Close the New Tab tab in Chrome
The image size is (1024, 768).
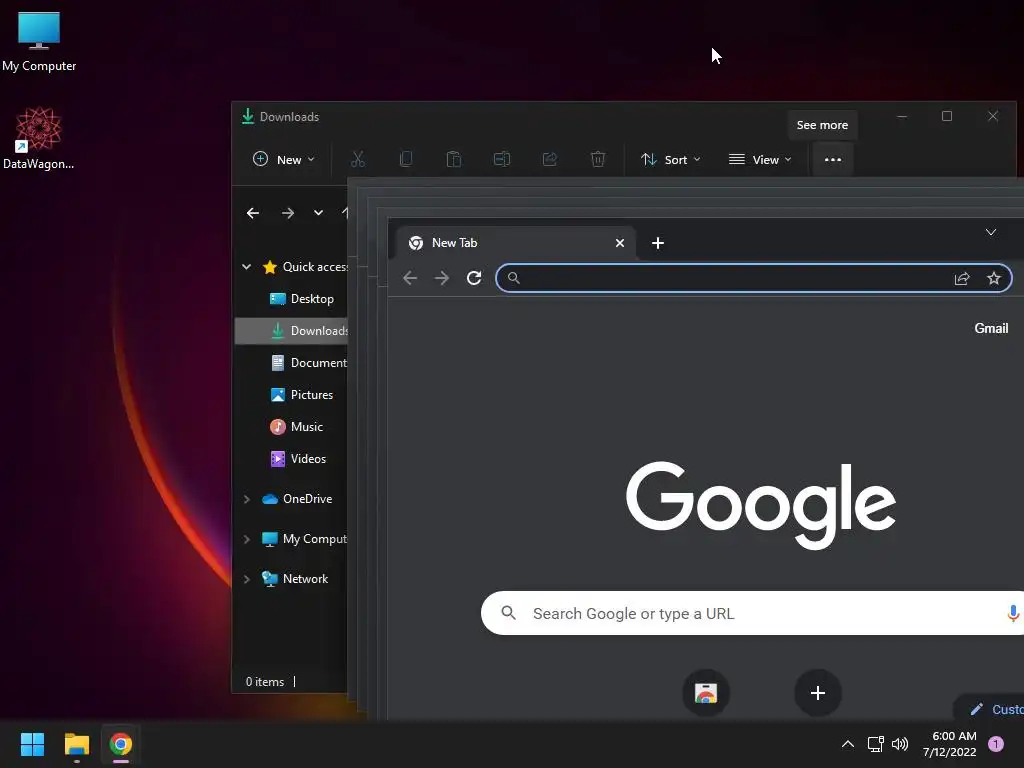620,243
